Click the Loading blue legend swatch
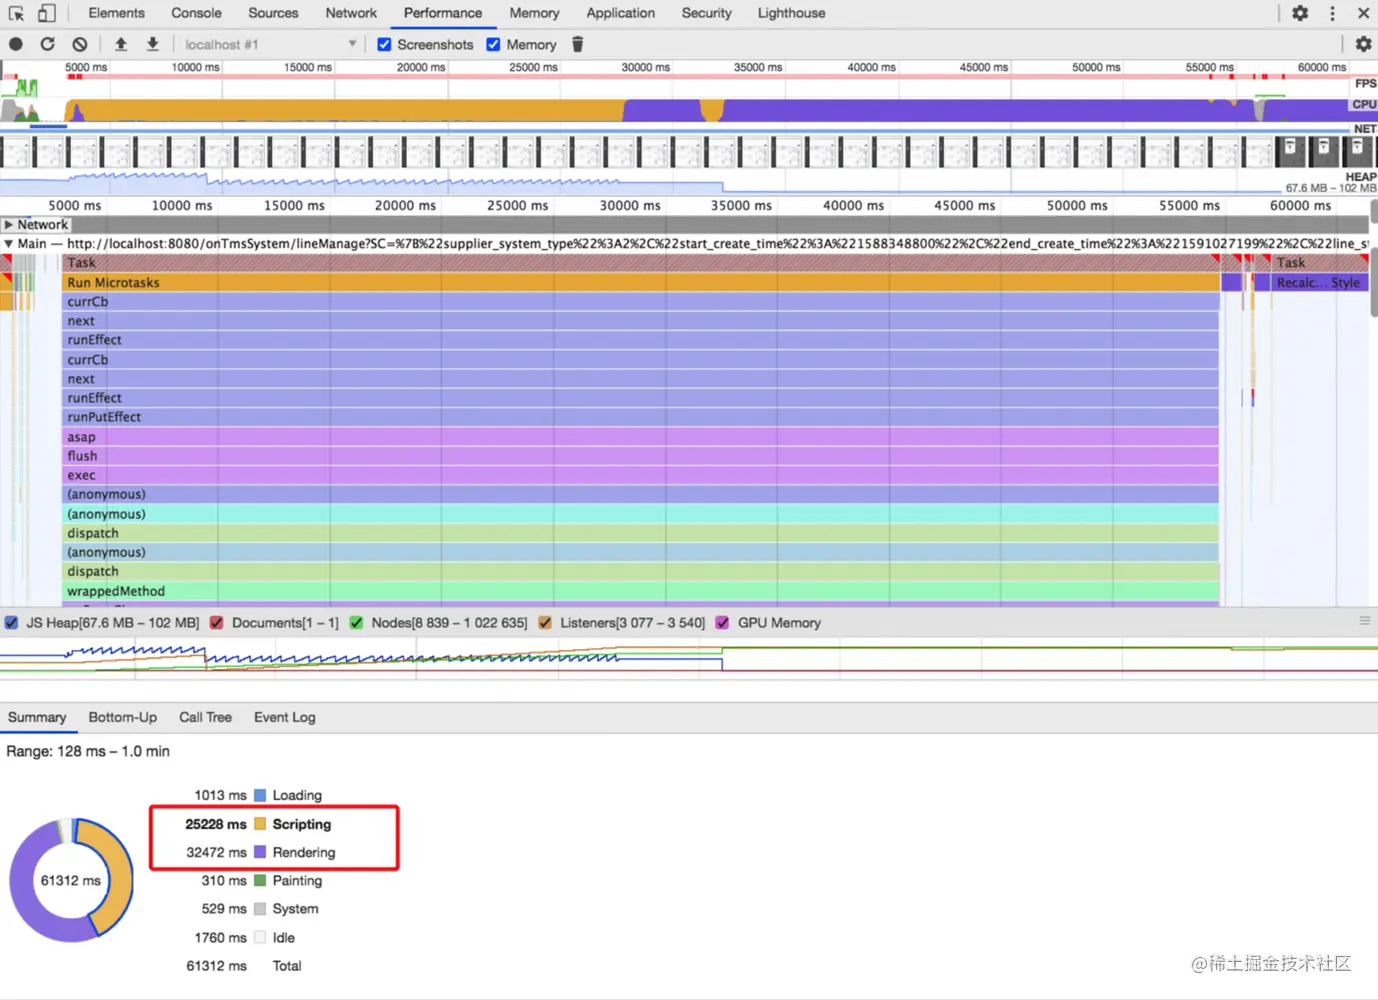 260,795
